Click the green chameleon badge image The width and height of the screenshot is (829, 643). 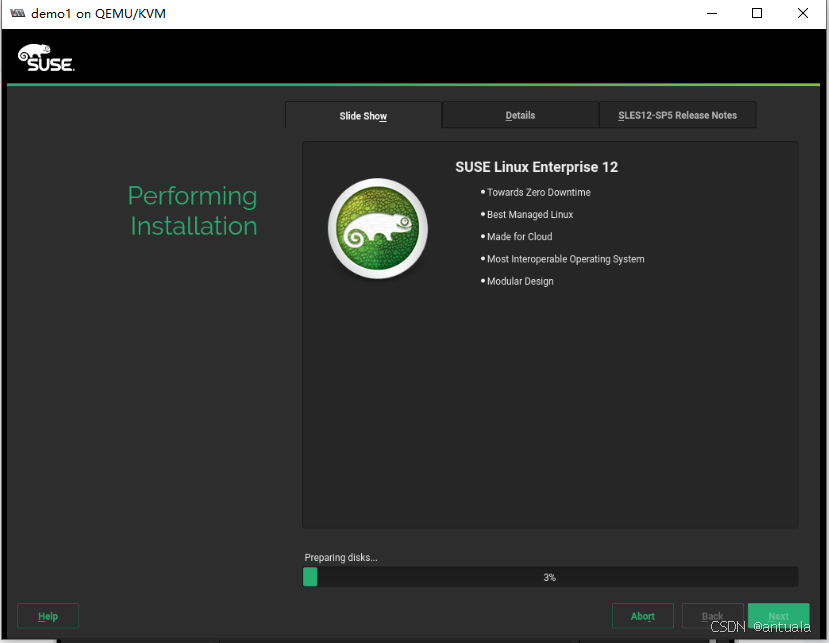click(x=377, y=228)
